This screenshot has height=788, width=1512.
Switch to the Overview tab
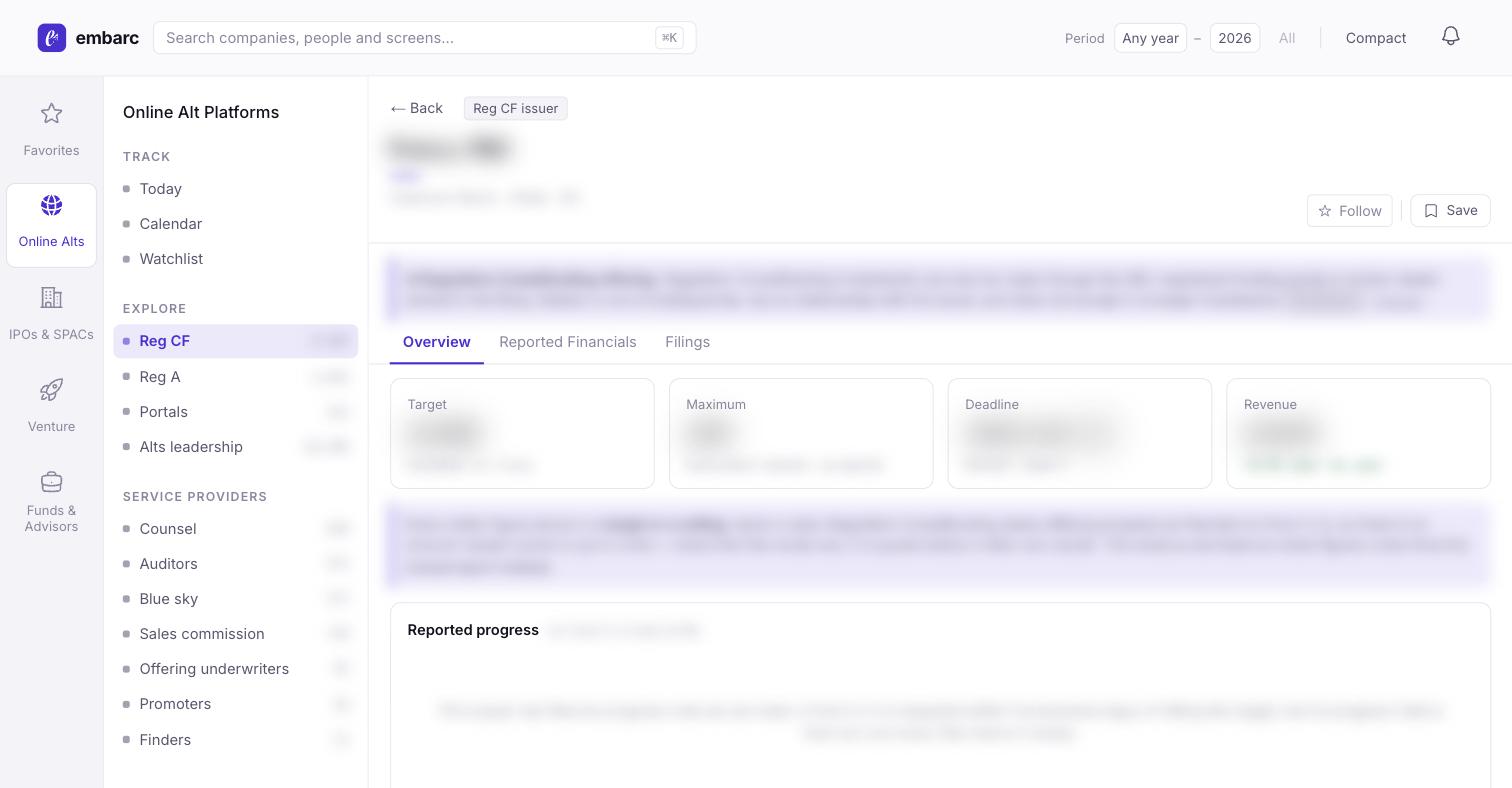pyautogui.click(x=437, y=342)
